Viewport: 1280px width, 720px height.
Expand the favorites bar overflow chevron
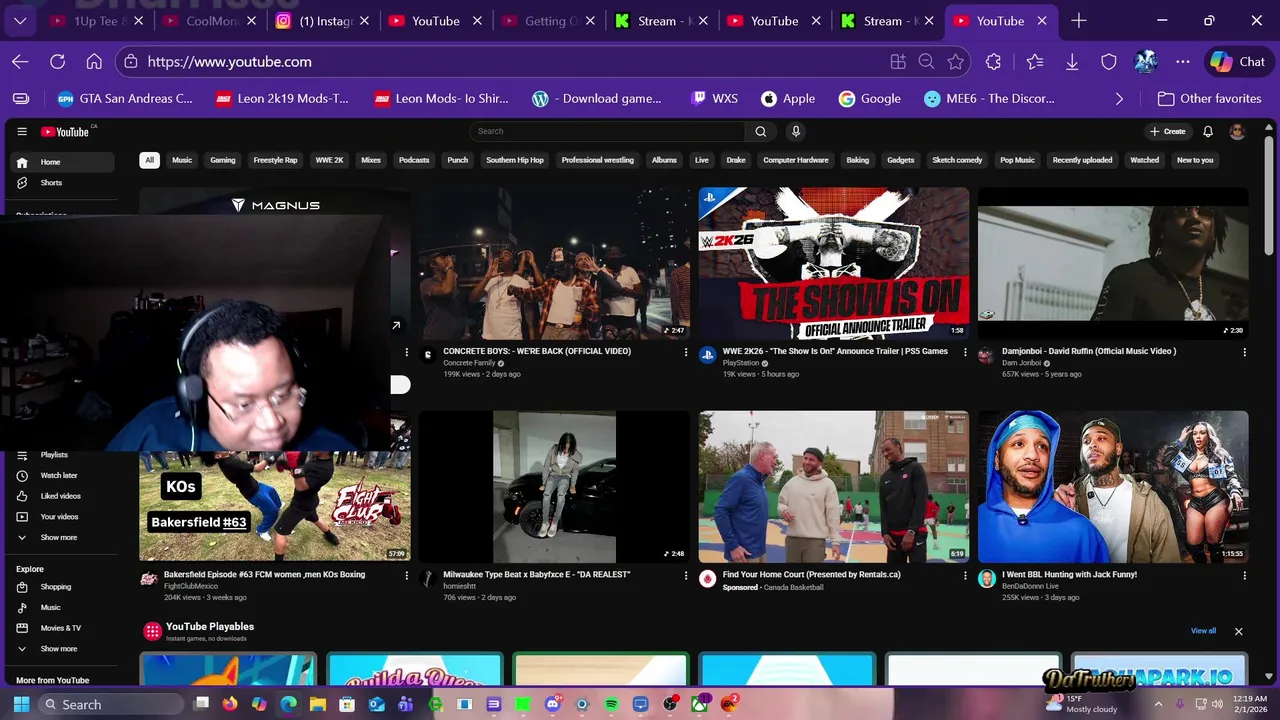tap(1119, 99)
